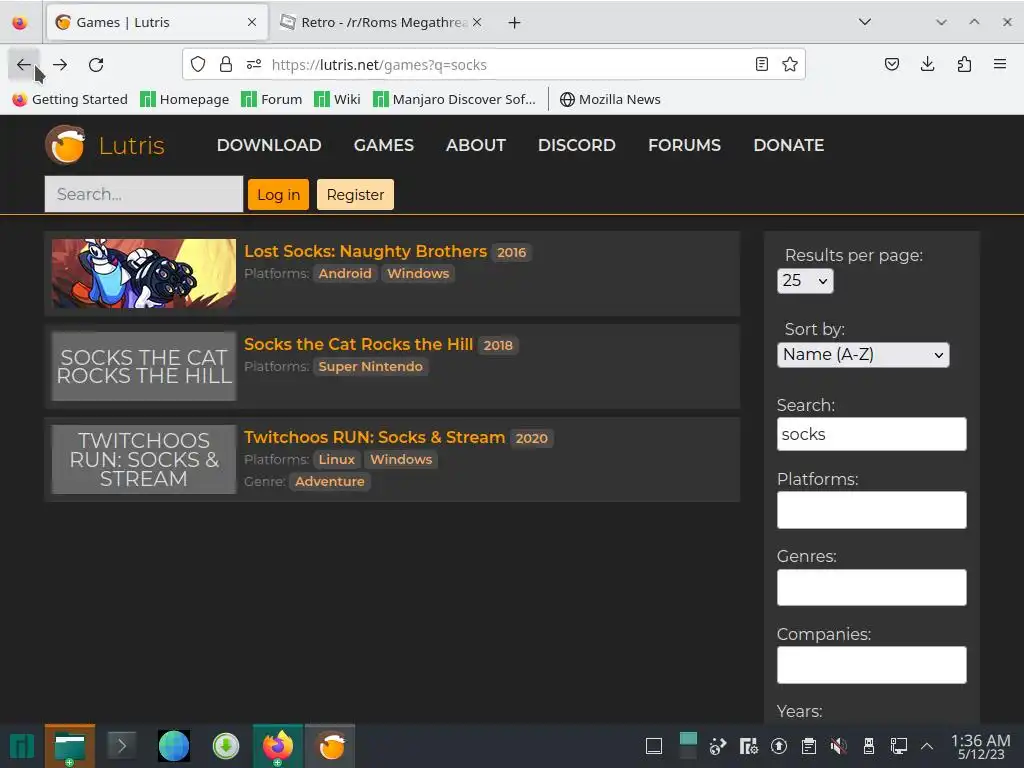This screenshot has width=1024, height=768.
Task: Show hidden system tray icons
Action: pos(927,746)
